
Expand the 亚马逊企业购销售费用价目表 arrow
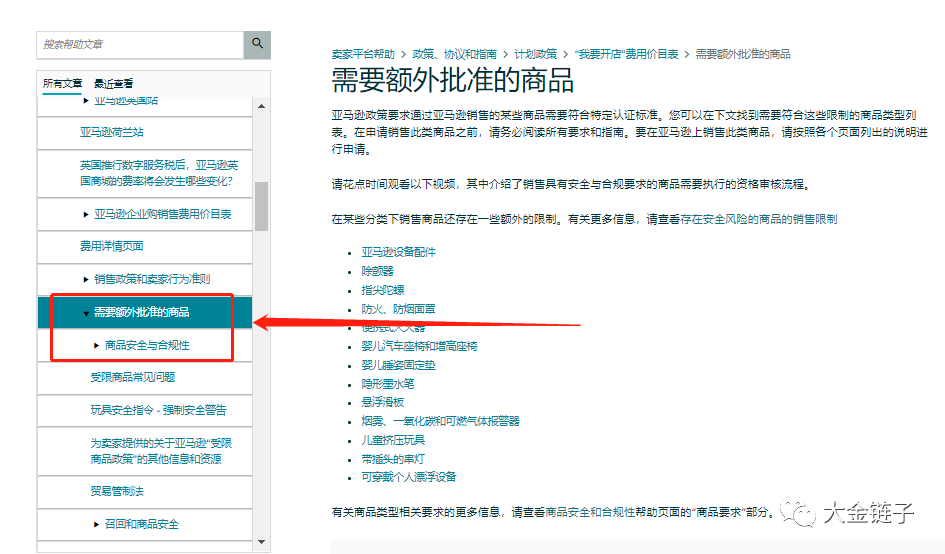tap(86, 215)
